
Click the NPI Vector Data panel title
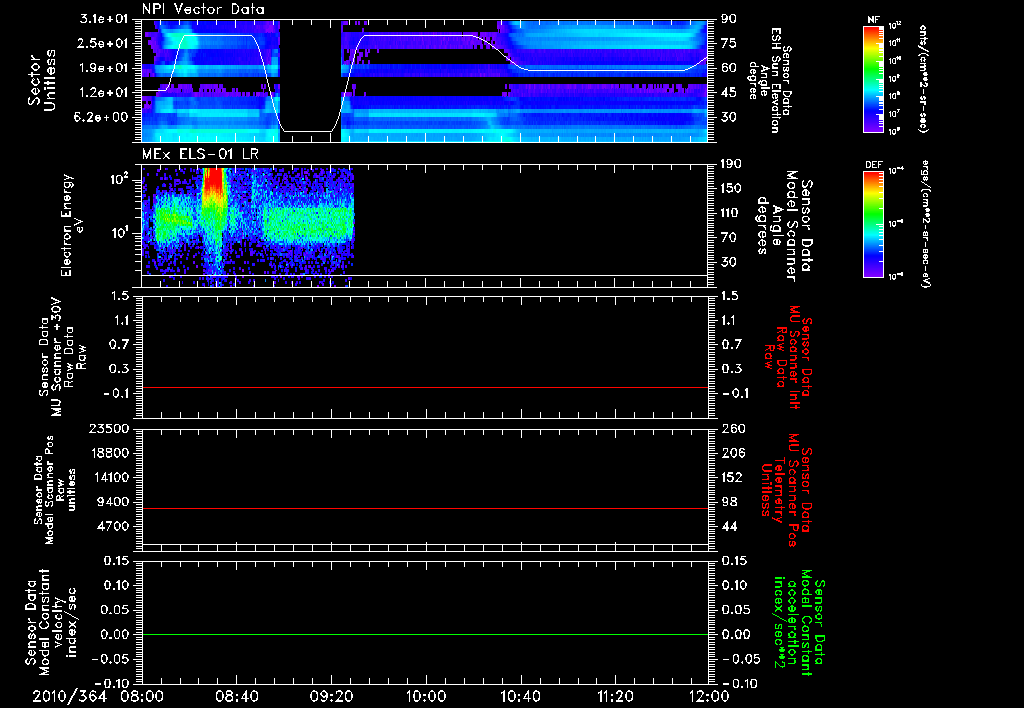tap(203, 9)
